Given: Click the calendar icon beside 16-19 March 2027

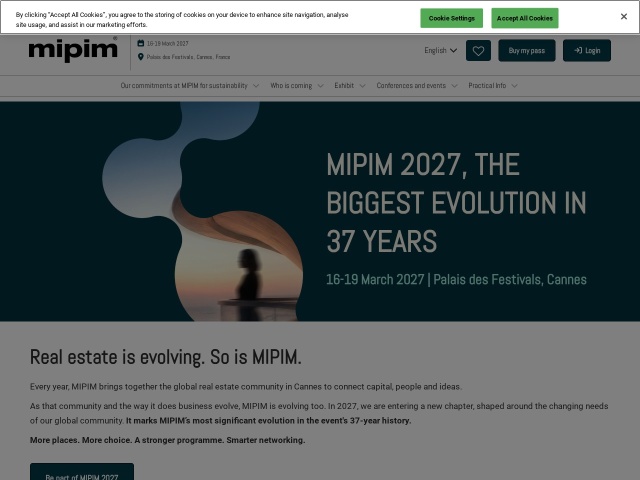Looking at the screenshot, I should (x=141, y=43).
